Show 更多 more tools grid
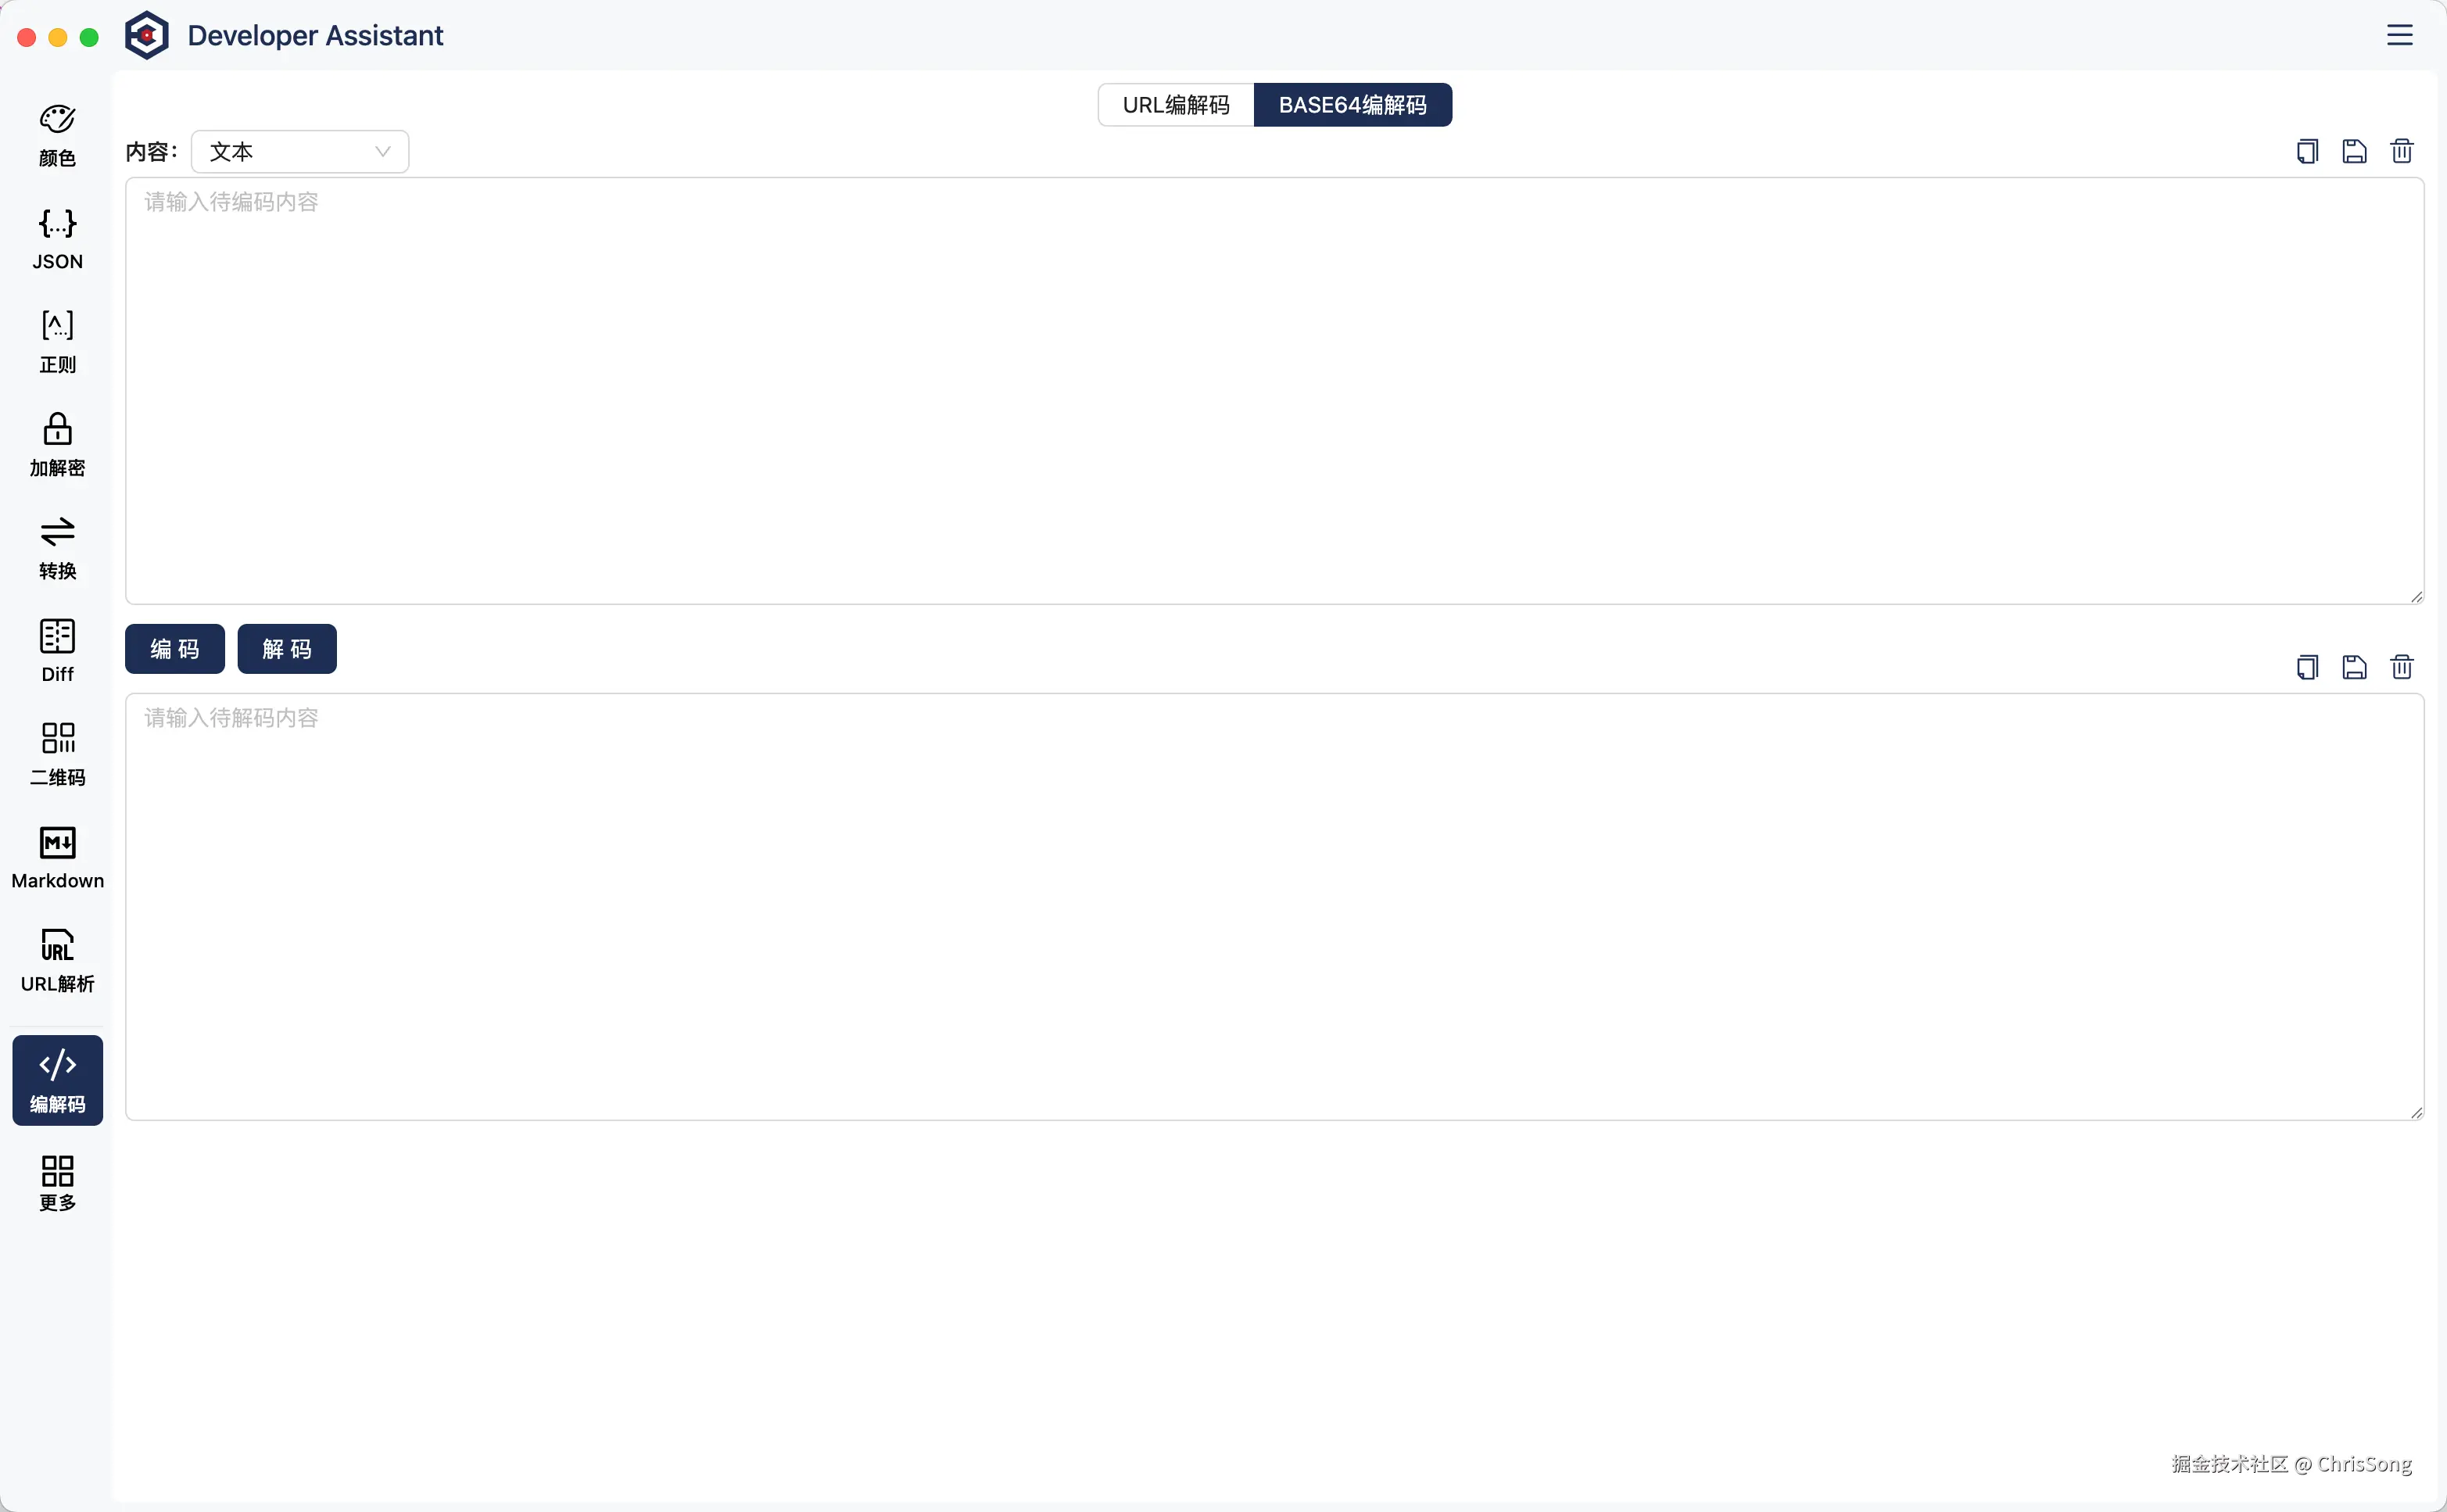Image resolution: width=2447 pixels, height=1512 pixels. tap(57, 1184)
